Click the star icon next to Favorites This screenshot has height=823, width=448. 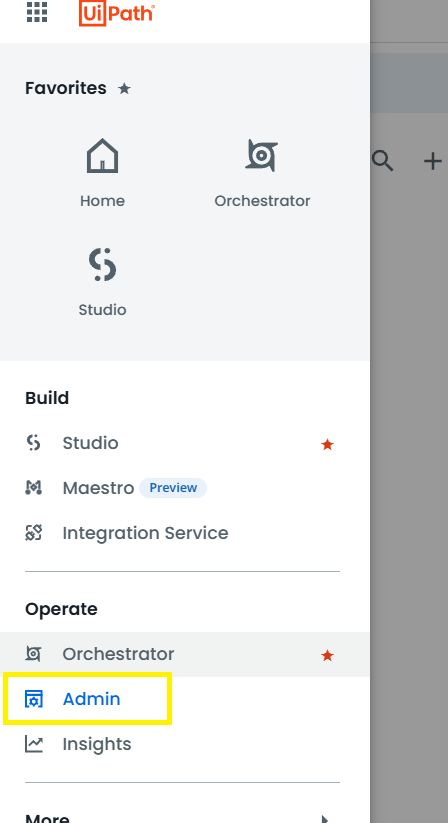tap(124, 88)
